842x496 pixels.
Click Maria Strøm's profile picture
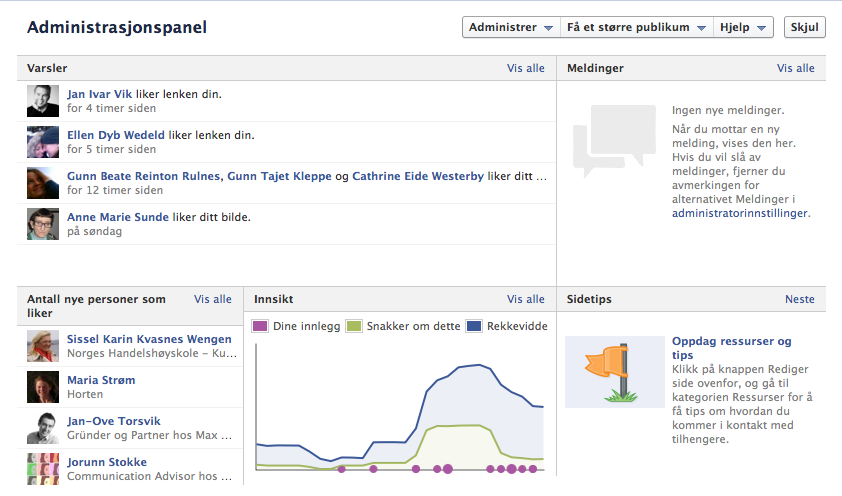[43, 387]
